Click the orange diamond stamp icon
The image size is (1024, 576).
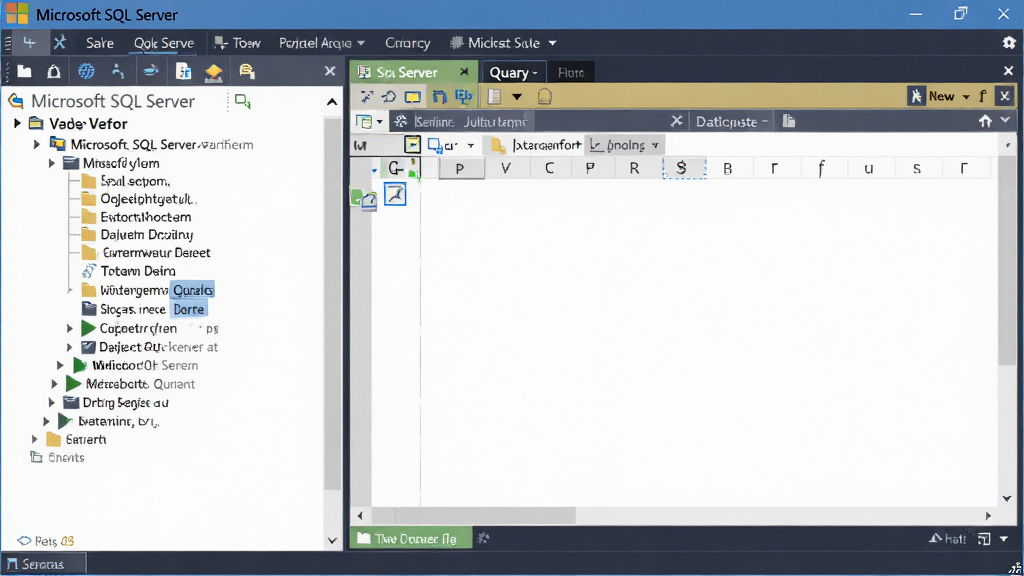coord(214,72)
